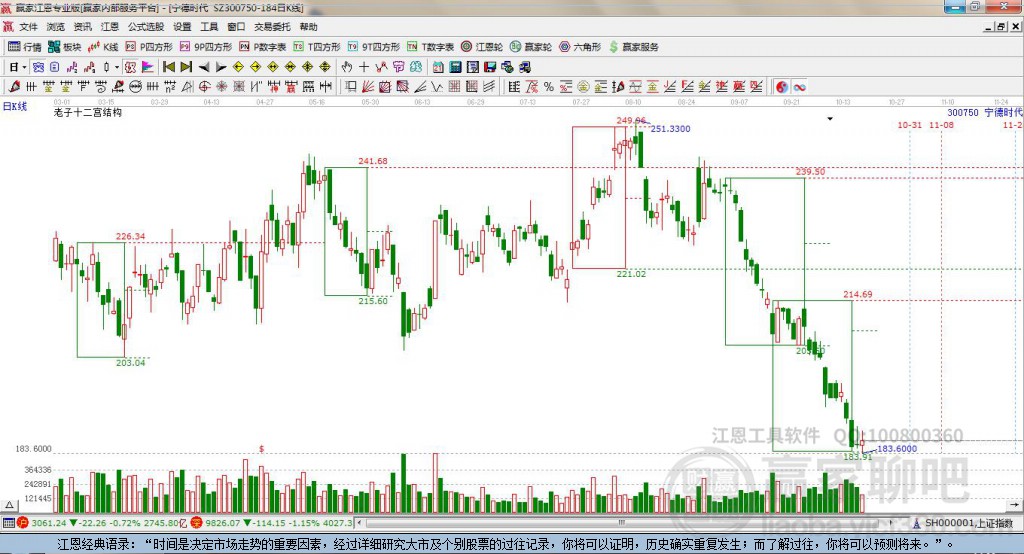1024x554 pixels.
Task: Click SH000001 上证指数 in status bar
Action: point(969,523)
